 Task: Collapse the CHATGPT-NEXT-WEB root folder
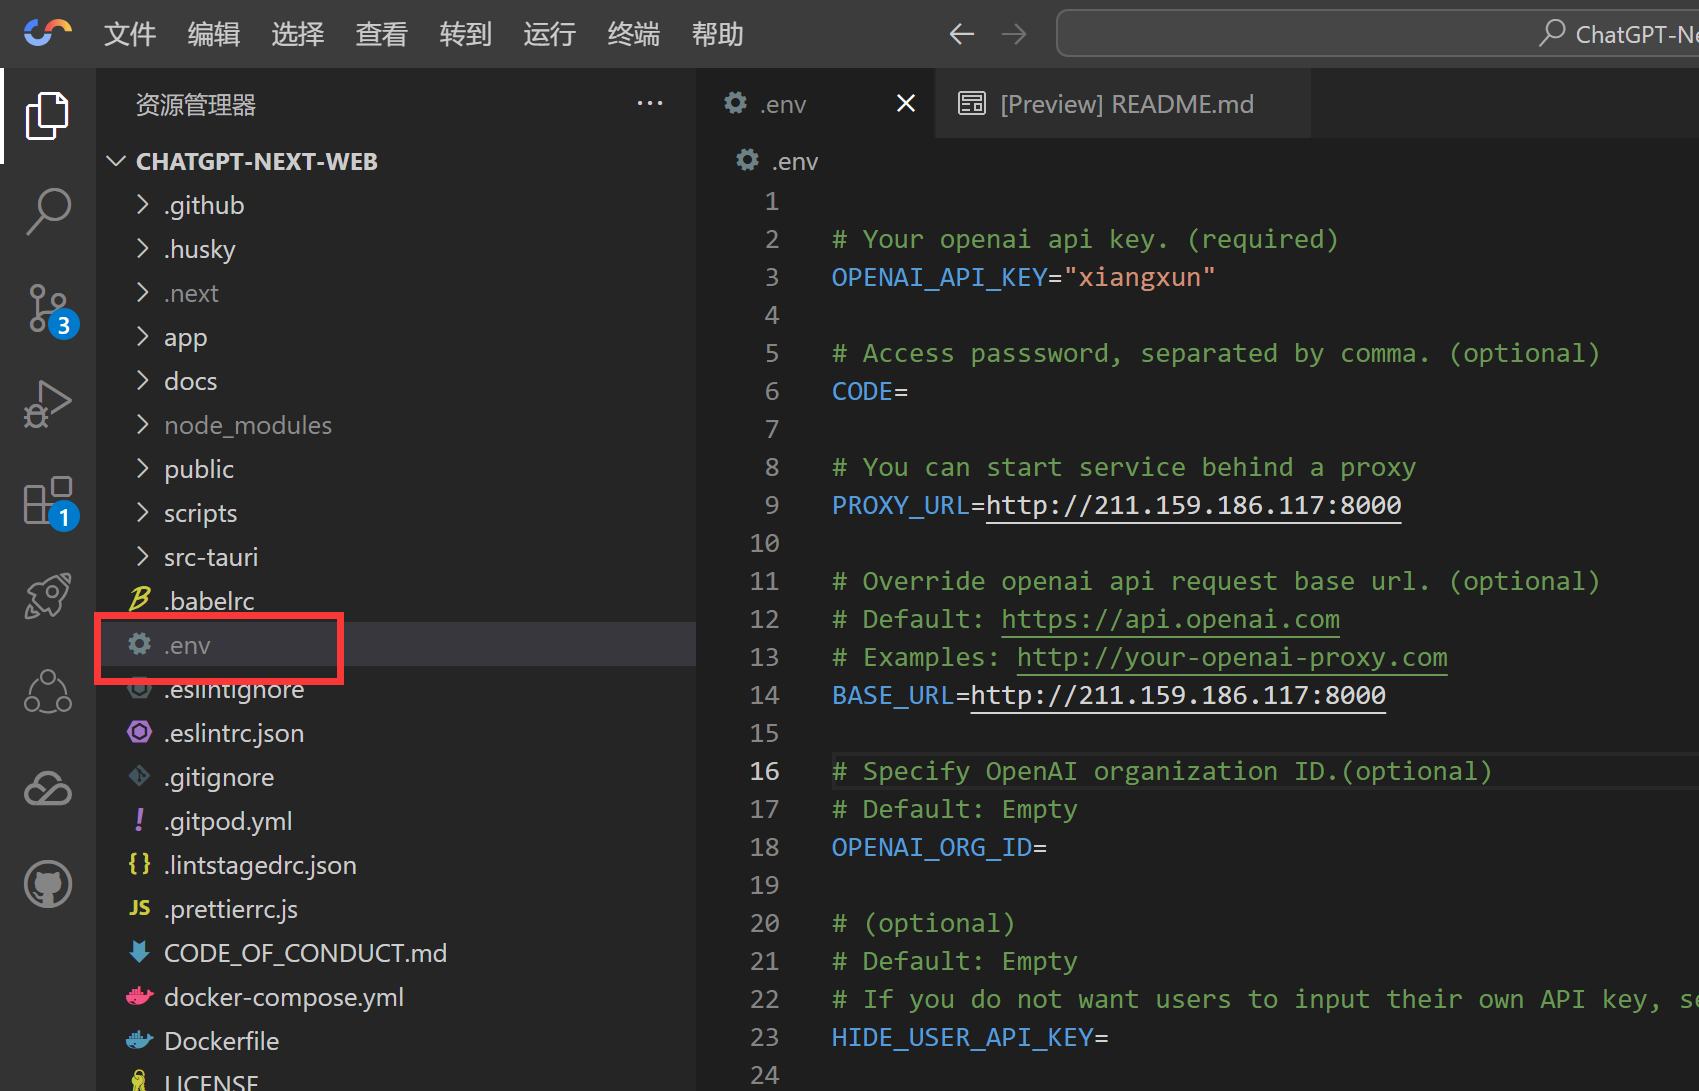coord(116,161)
